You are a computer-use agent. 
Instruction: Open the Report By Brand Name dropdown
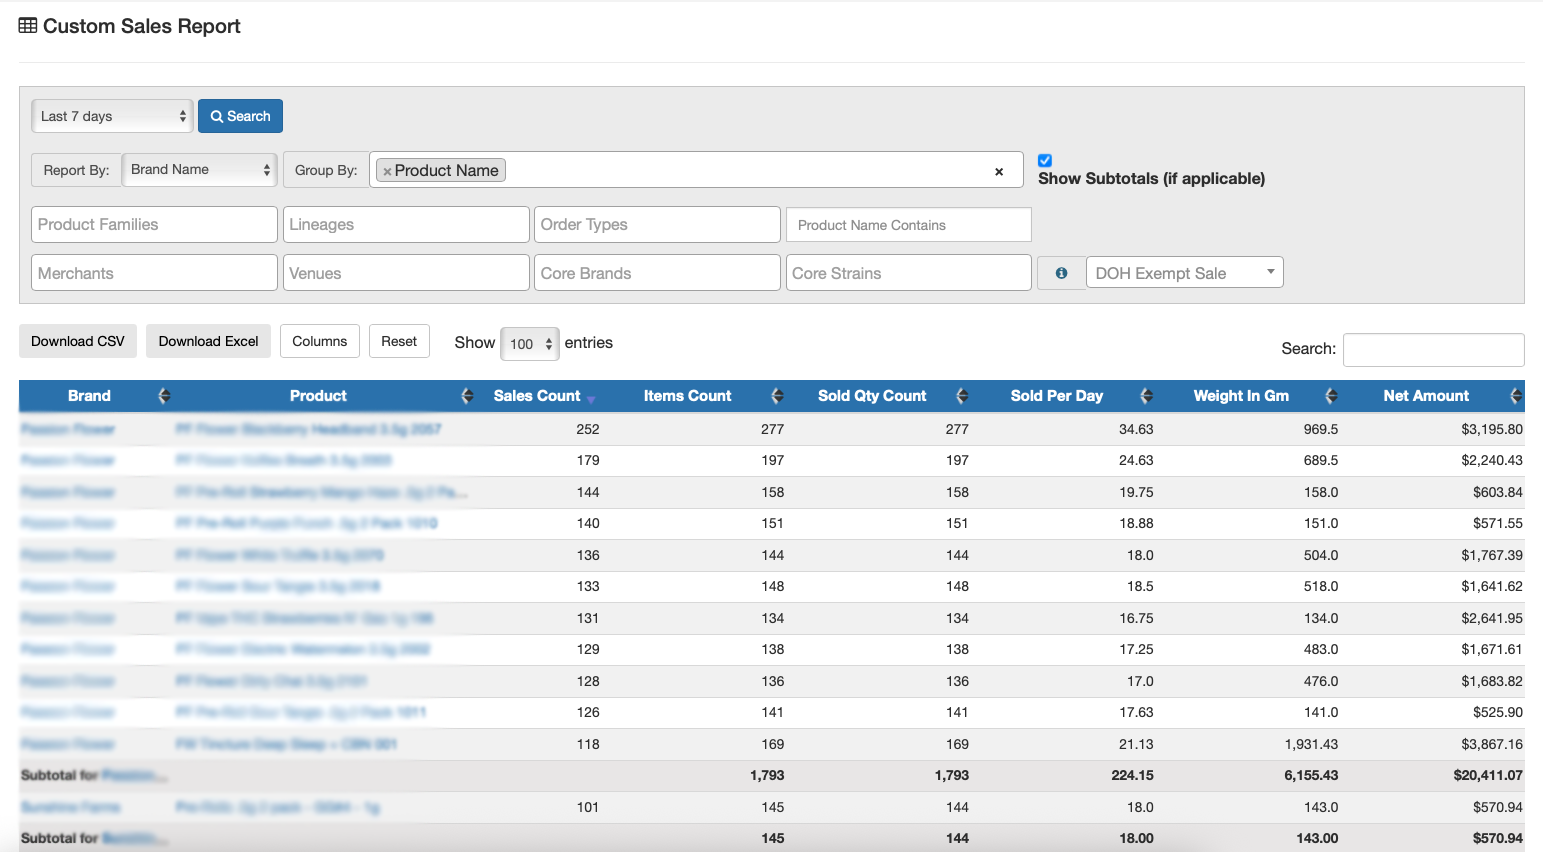199,170
